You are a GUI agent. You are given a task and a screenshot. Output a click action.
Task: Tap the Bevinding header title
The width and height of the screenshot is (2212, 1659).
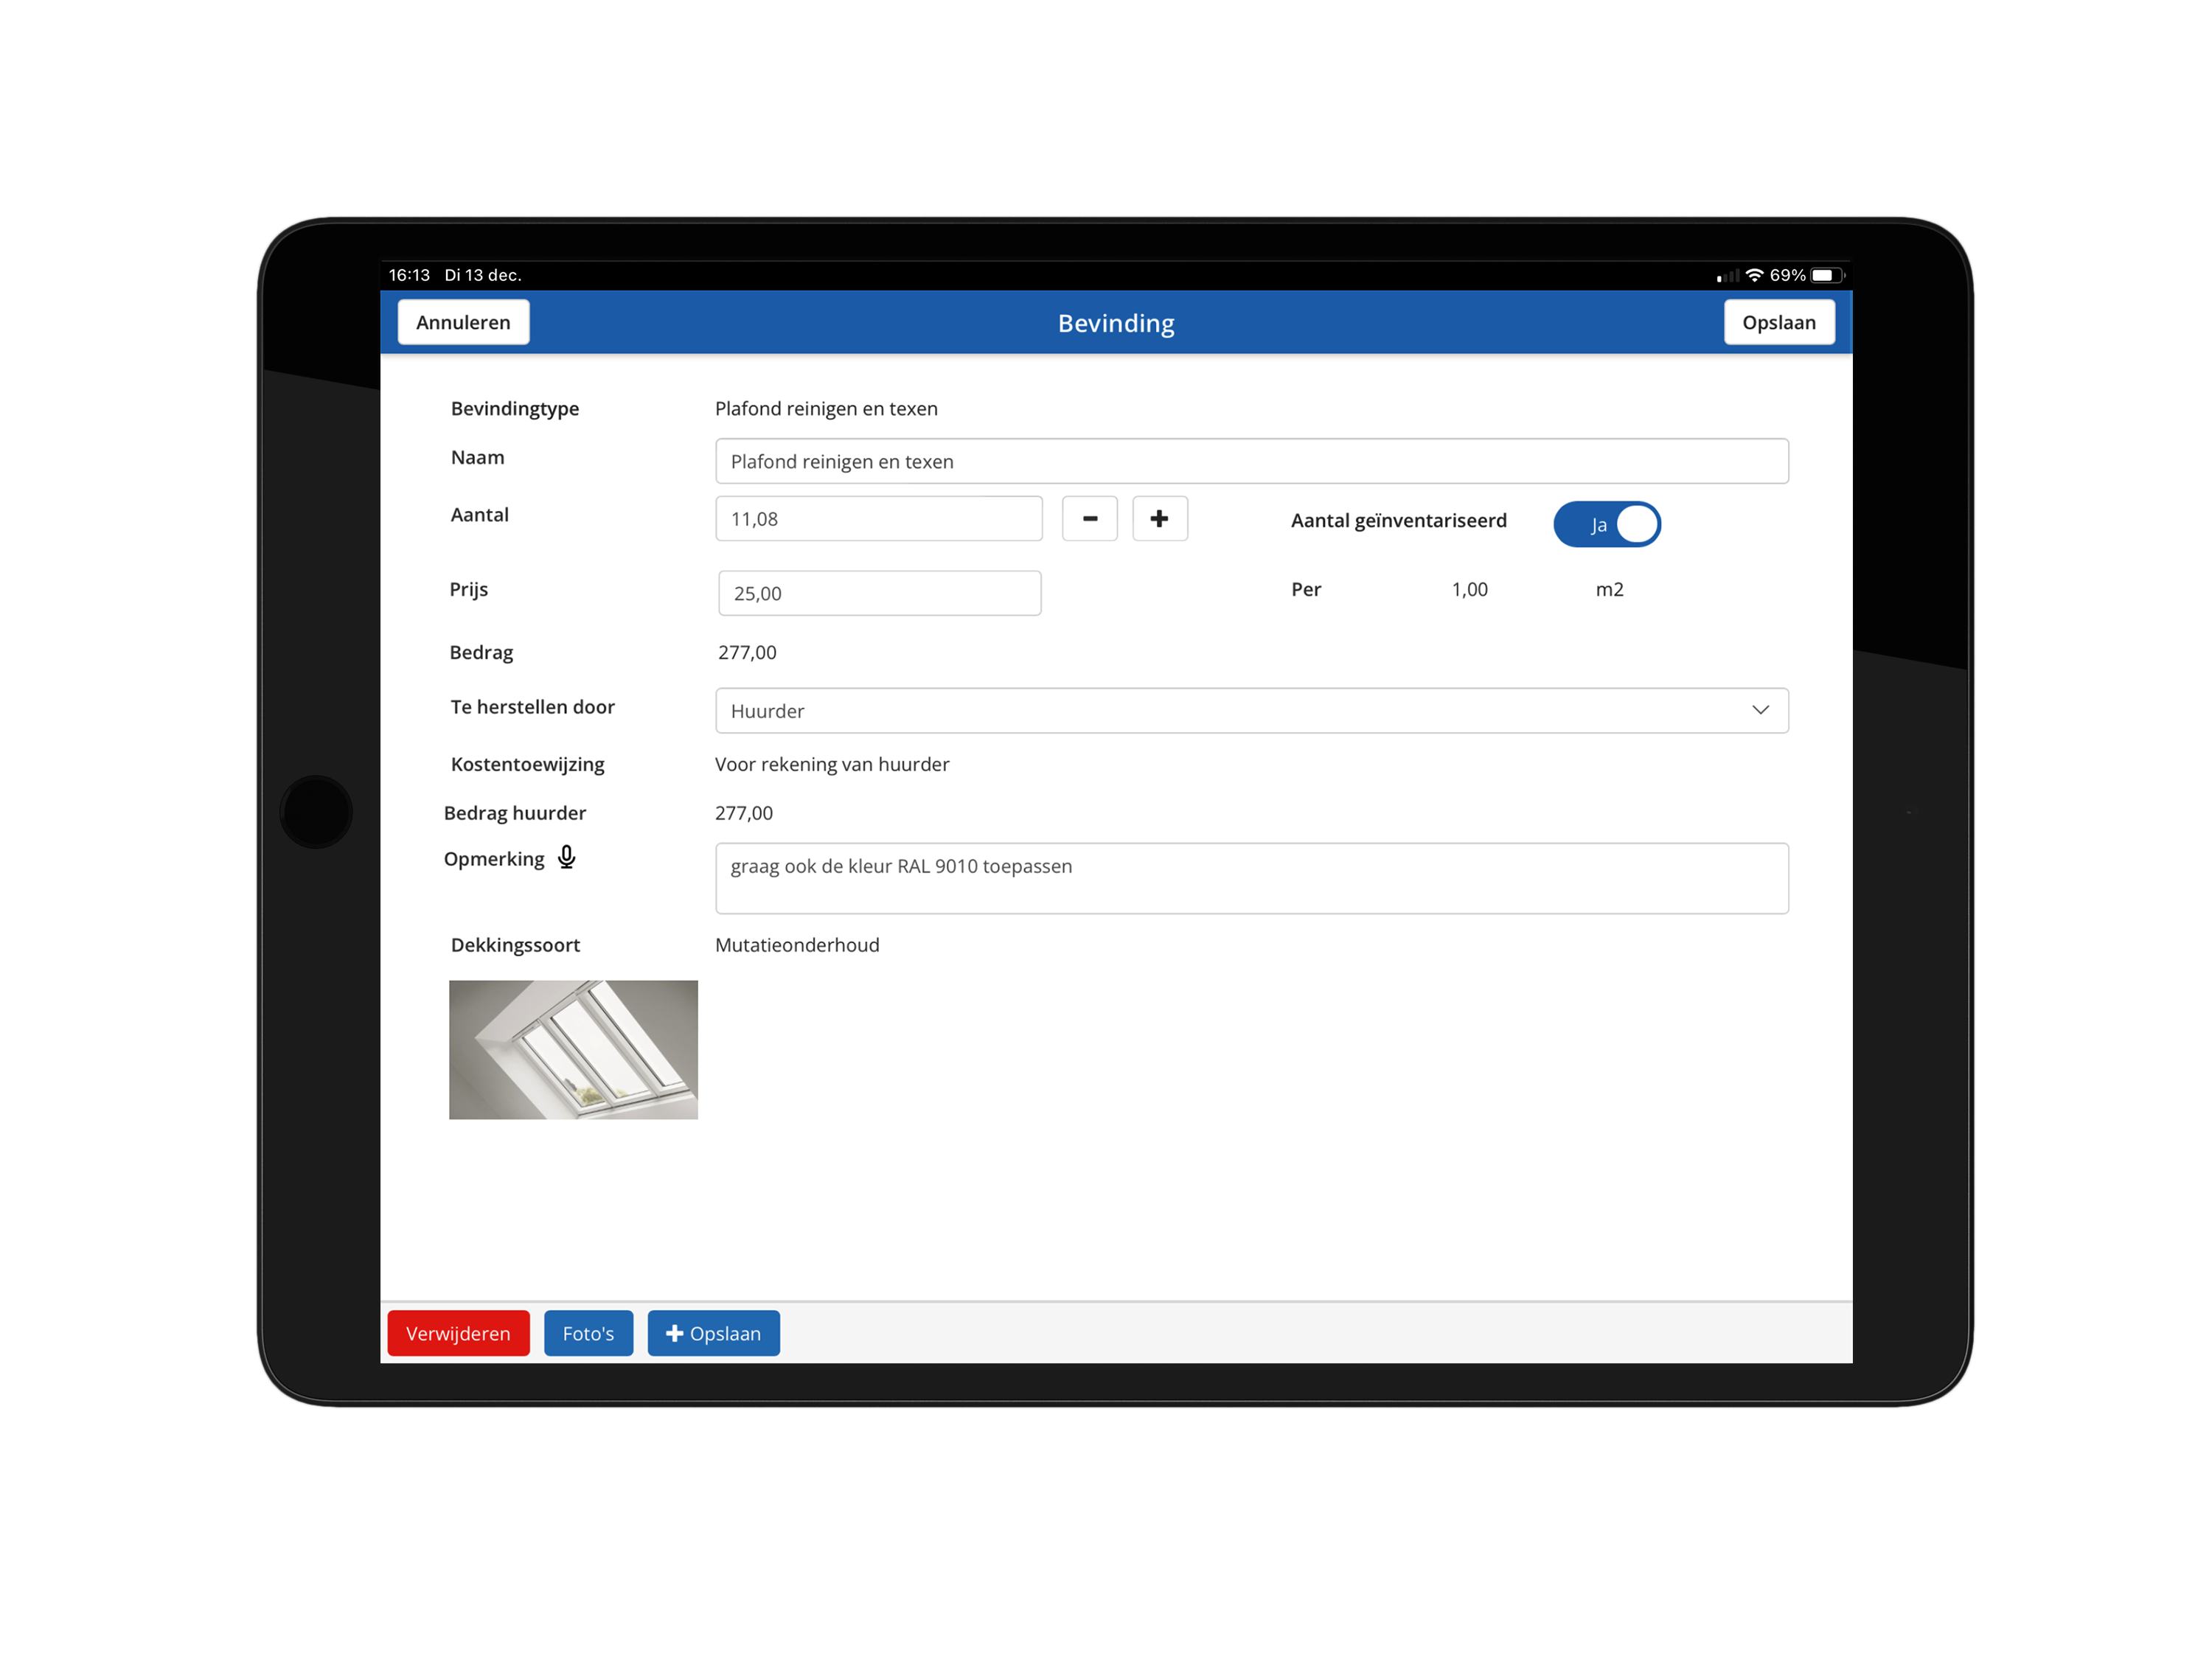pyautogui.click(x=1115, y=323)
